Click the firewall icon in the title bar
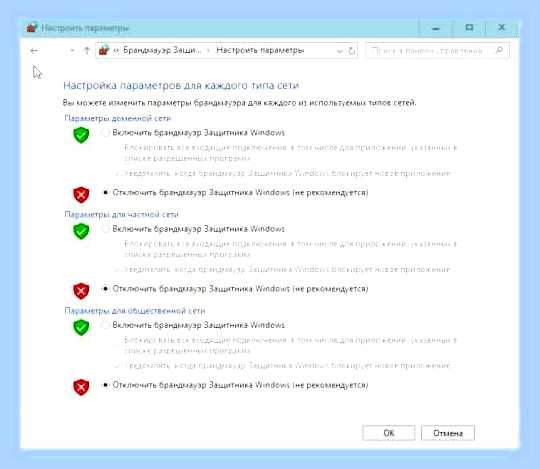540x469 pixels. [32, 28]
